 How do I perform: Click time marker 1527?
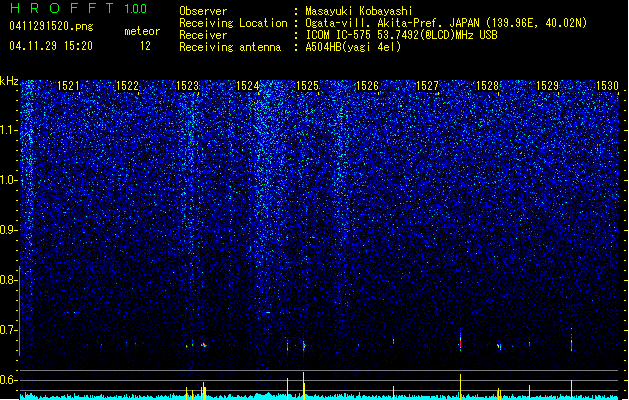pos(427,86)
